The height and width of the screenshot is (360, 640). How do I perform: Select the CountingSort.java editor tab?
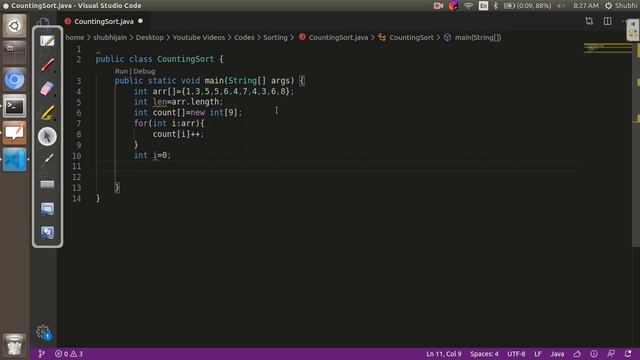[x=104, y=21]
